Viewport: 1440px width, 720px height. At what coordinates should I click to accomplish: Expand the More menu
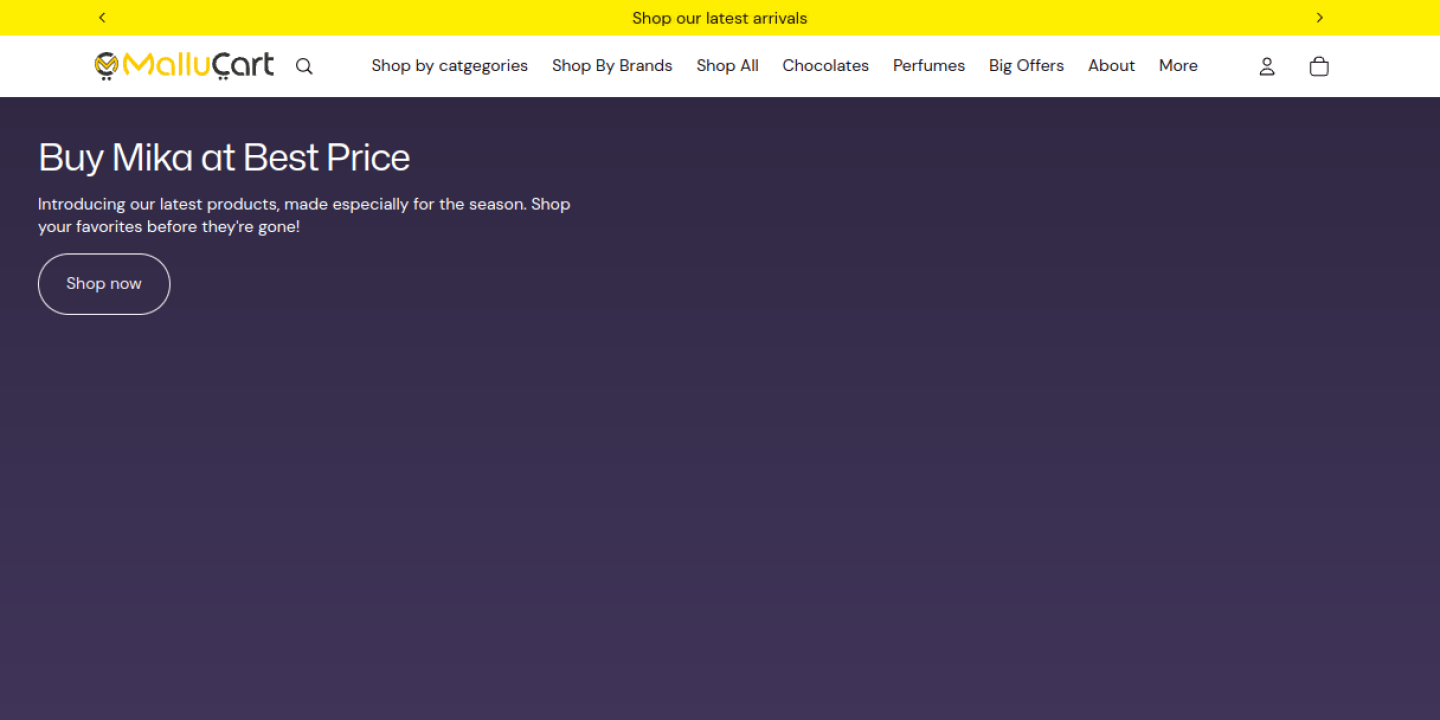(1178, 66)
